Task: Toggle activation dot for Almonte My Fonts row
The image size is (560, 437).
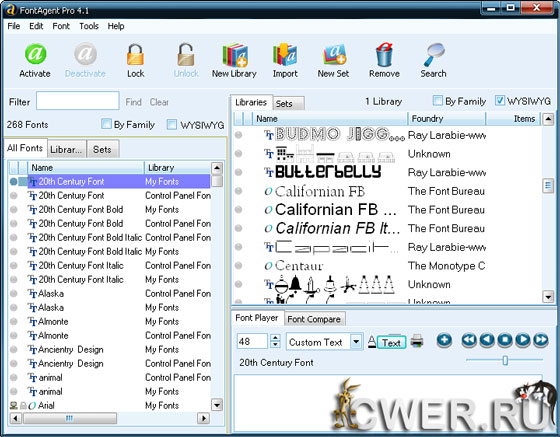Action: [14, 321]
